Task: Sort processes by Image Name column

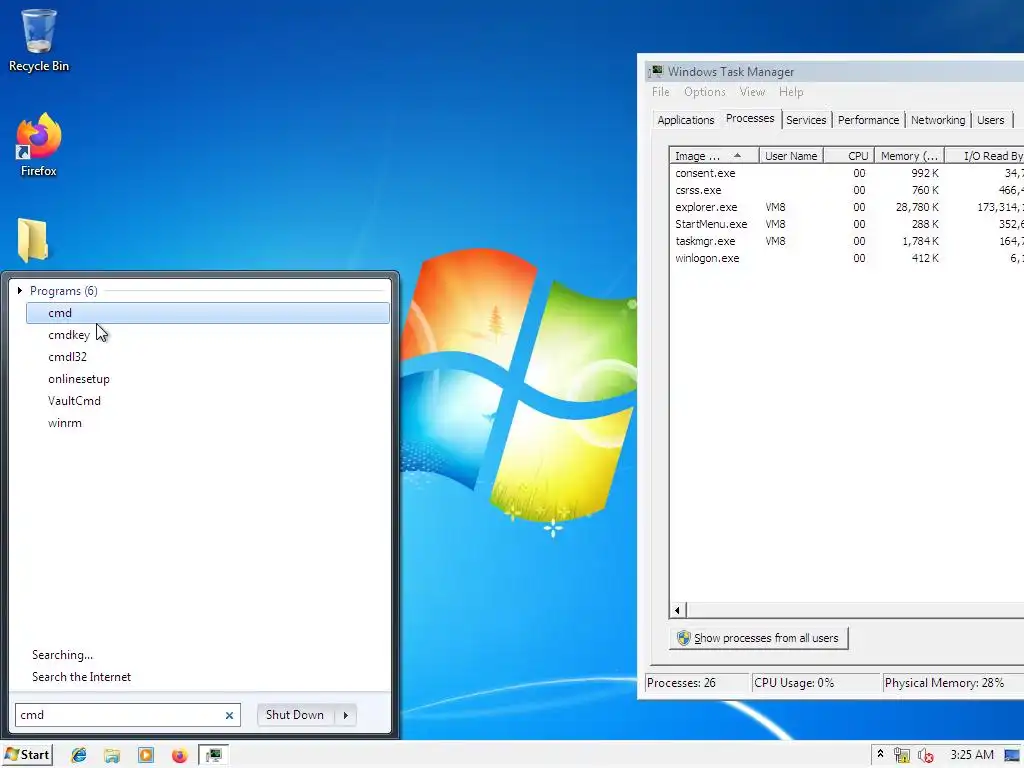Action: pyautogui.click(x=714, y=156)
